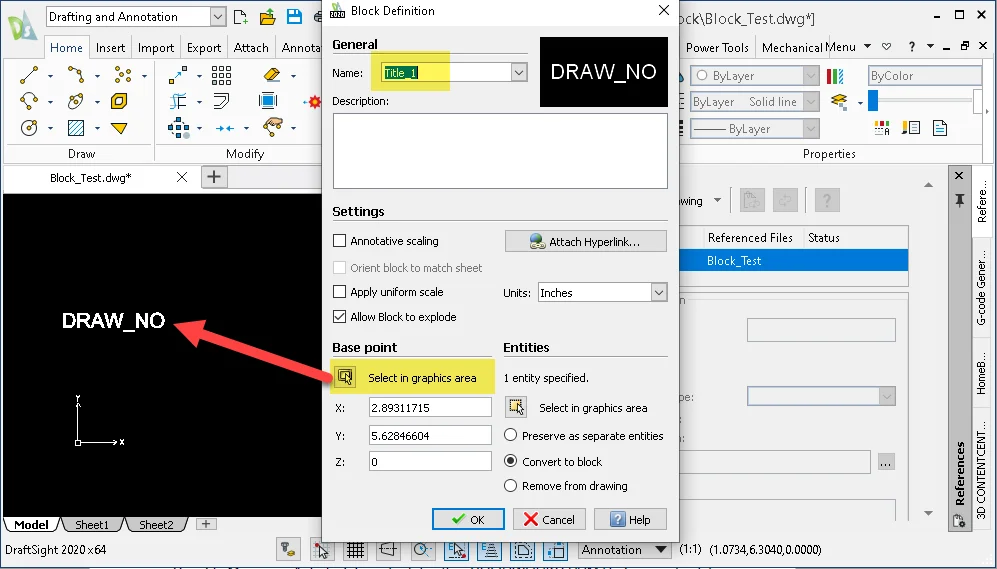Click the Open file icon

click(x=268, y=17)
